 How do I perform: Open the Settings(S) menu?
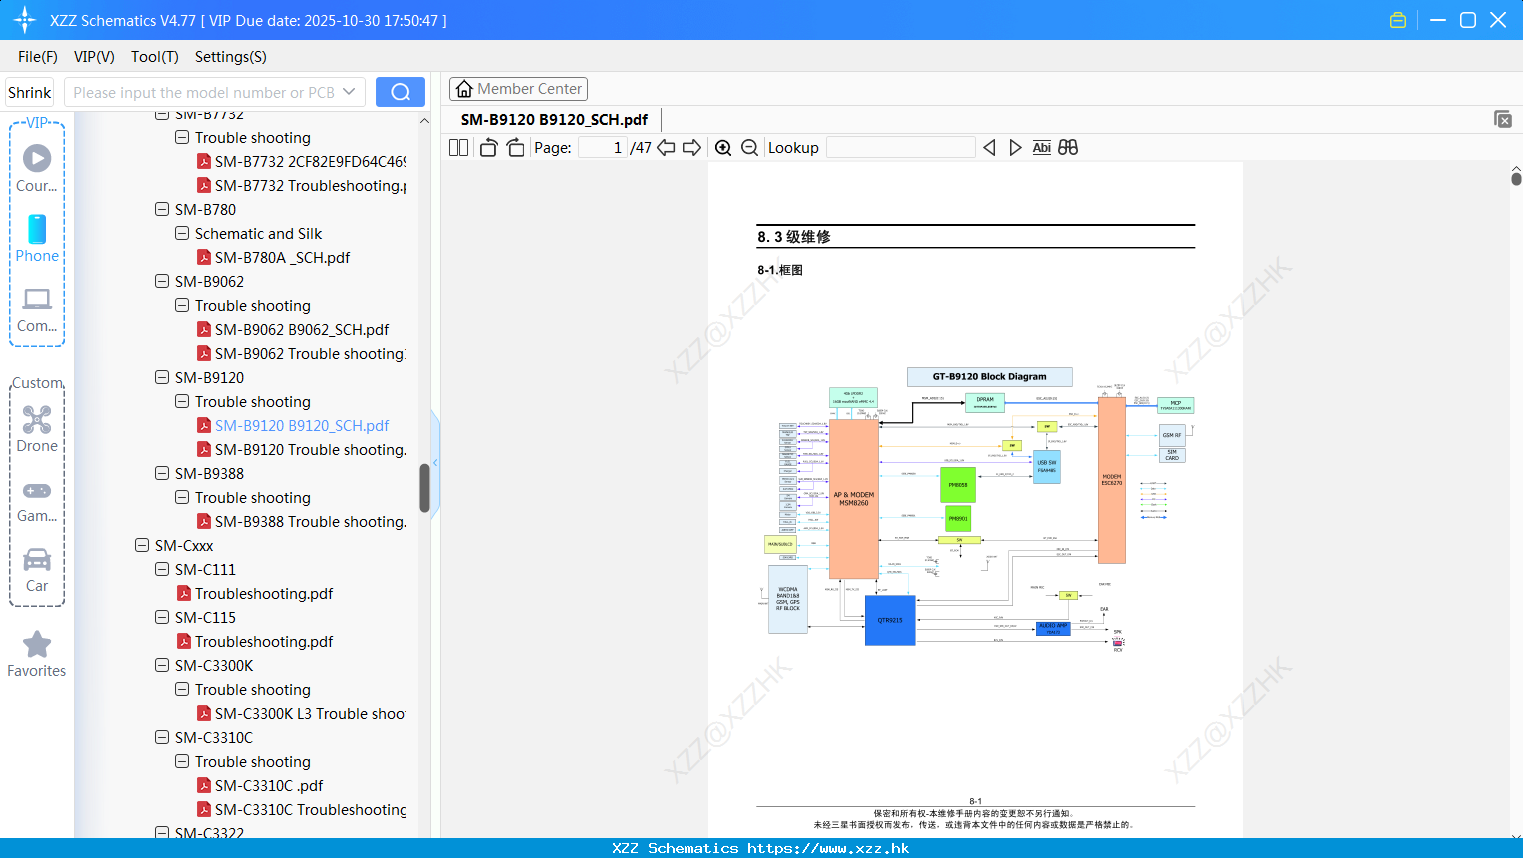coord(230,56)
